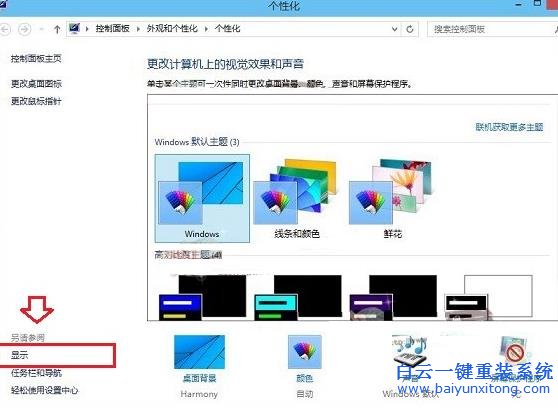The image size is (558, 414).
Task: Select the 线条和颜色 theme
Action: coord(296,198)
